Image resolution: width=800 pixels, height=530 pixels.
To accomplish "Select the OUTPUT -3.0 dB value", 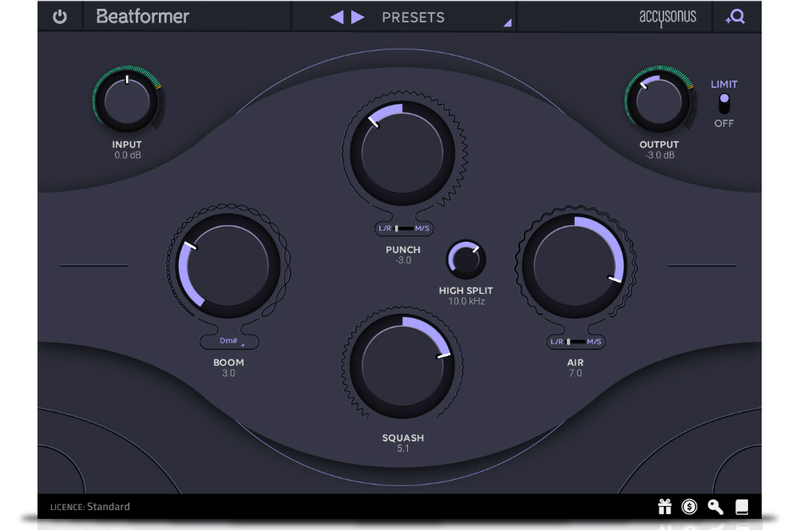I will [659, 155].
